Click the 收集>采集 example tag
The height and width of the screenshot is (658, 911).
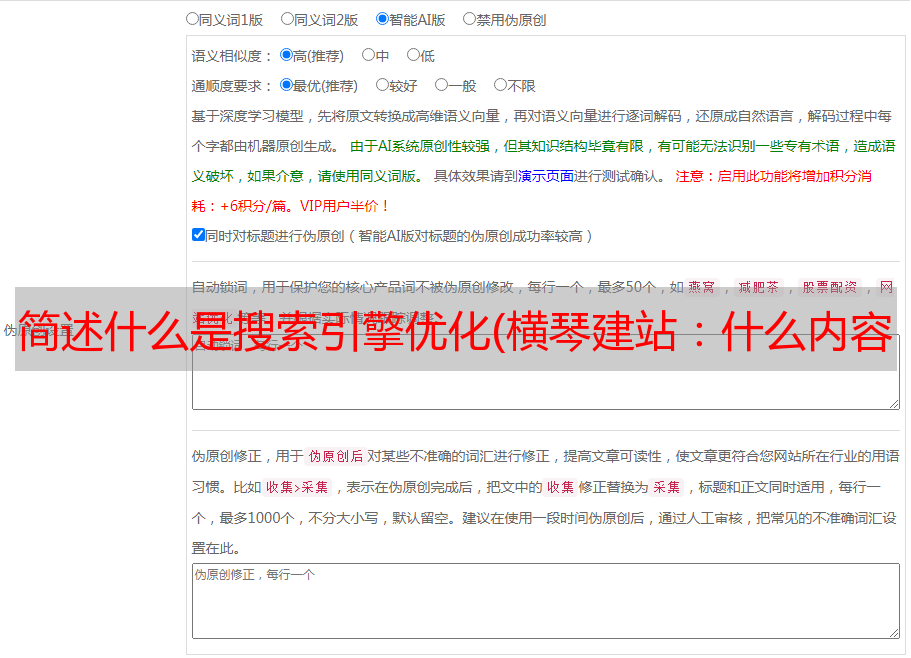(x=297, y=487)
